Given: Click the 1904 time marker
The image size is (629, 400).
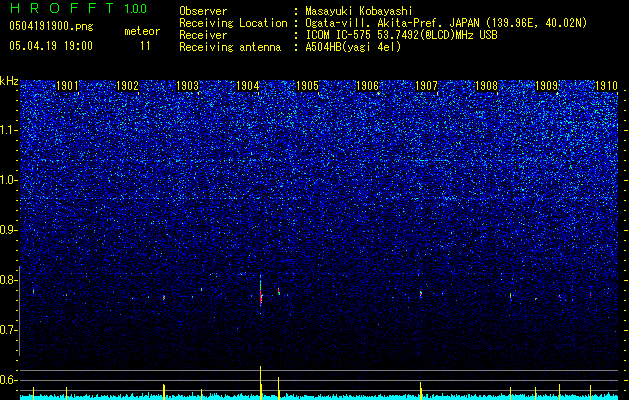Looking at the screenshot, I should [248, 85].
